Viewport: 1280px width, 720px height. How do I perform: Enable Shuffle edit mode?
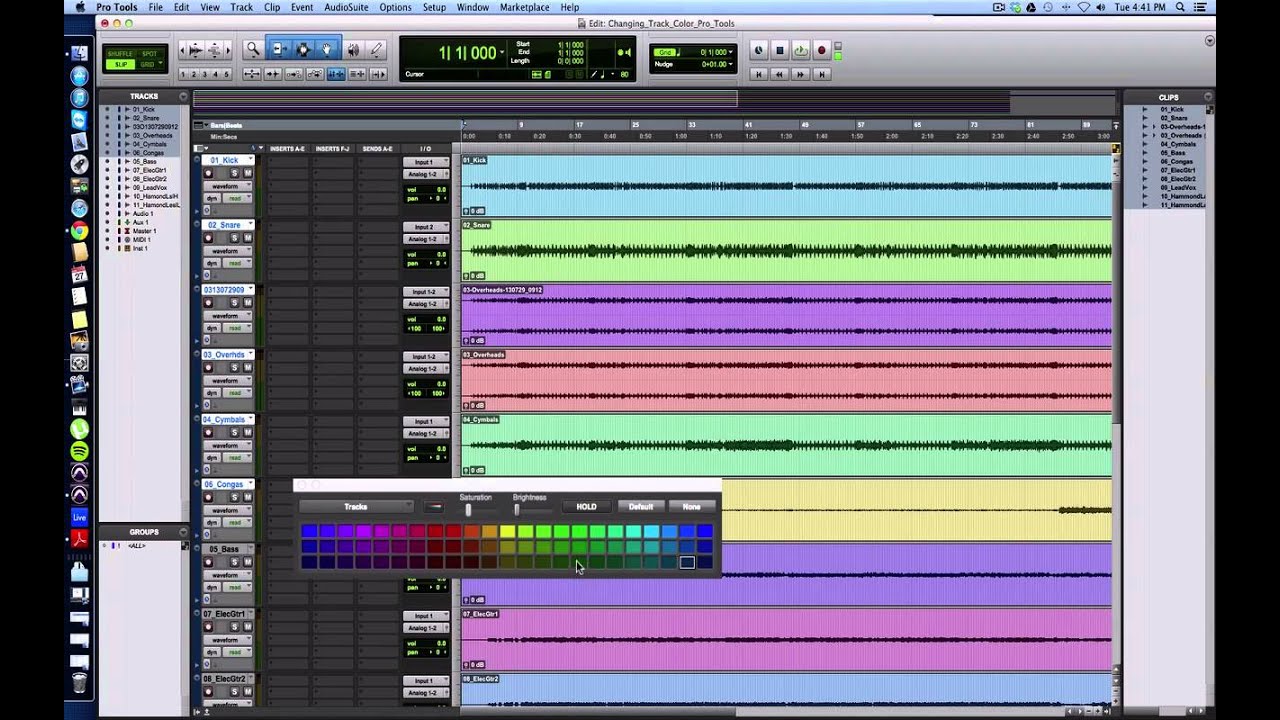pyautogui.click(x=121, y=54)
